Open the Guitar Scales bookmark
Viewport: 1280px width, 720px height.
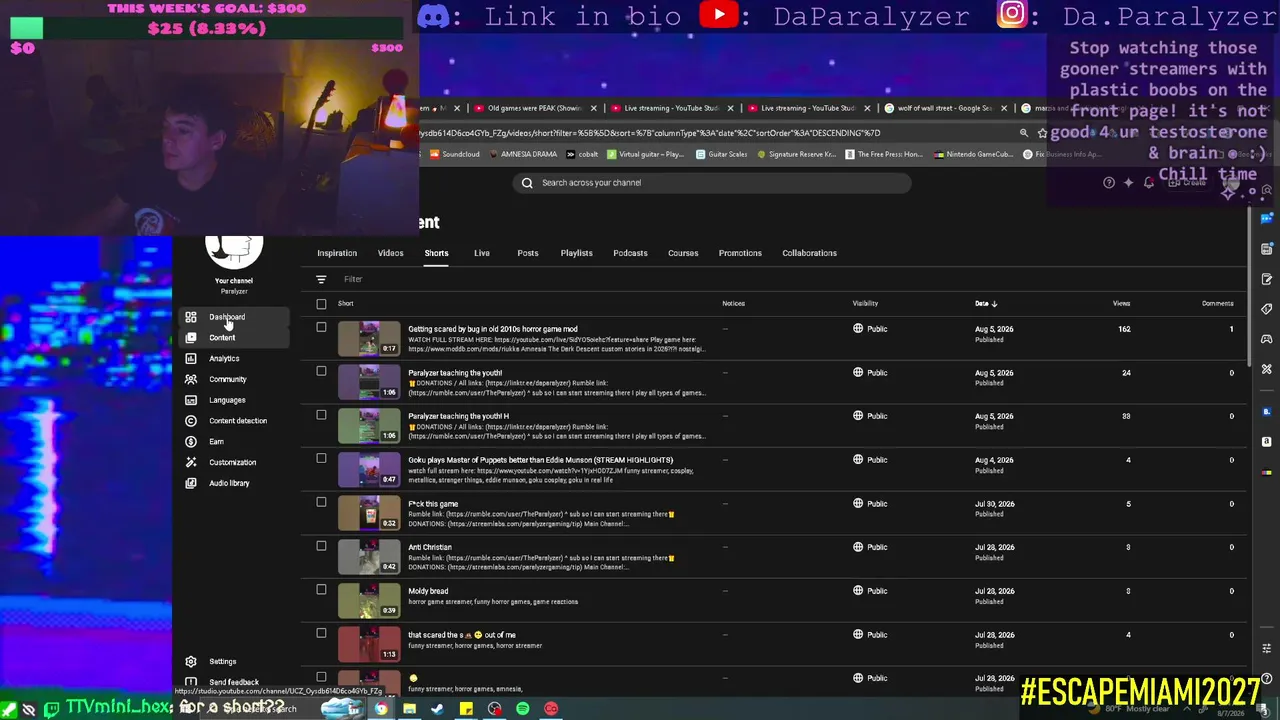click(721, 155)
